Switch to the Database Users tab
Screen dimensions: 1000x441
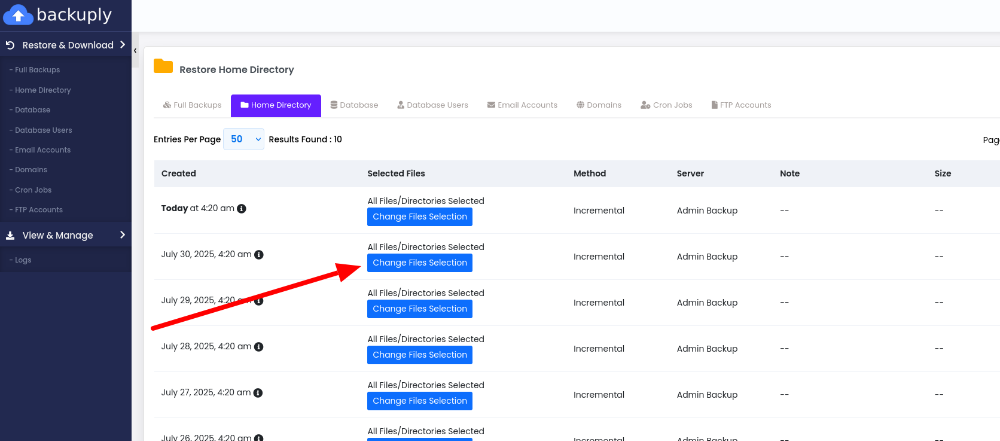pyautogui.click(x=432, y=105)
